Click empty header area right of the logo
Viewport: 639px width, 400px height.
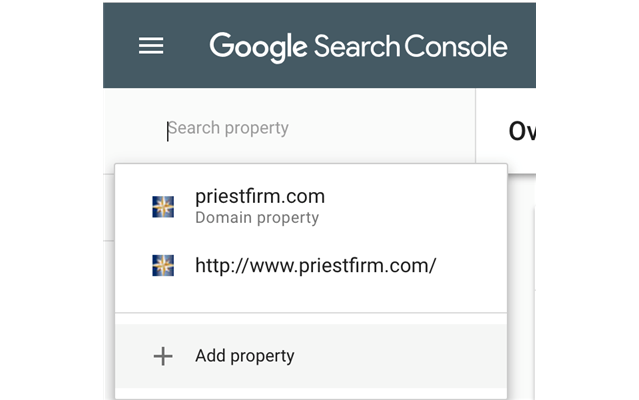point(523,46)
